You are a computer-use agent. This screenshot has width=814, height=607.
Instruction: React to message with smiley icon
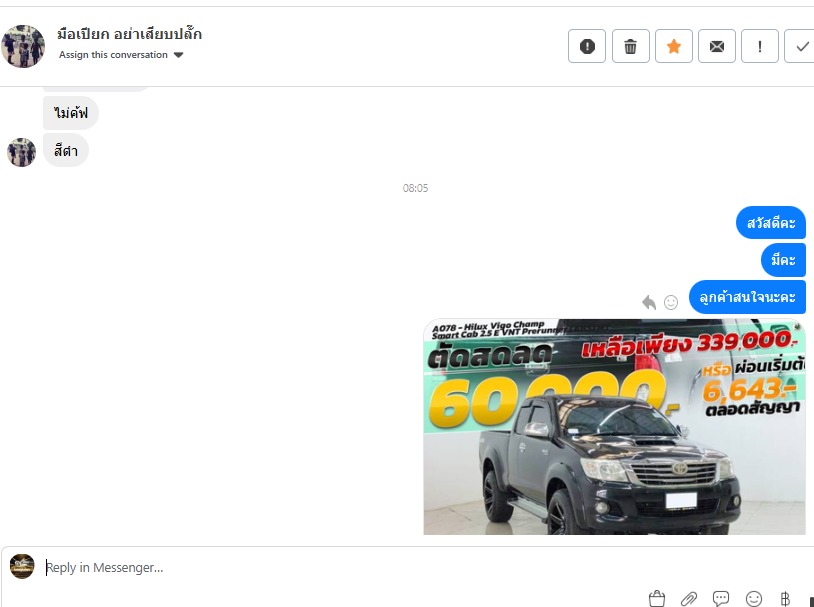pos(671,302)
